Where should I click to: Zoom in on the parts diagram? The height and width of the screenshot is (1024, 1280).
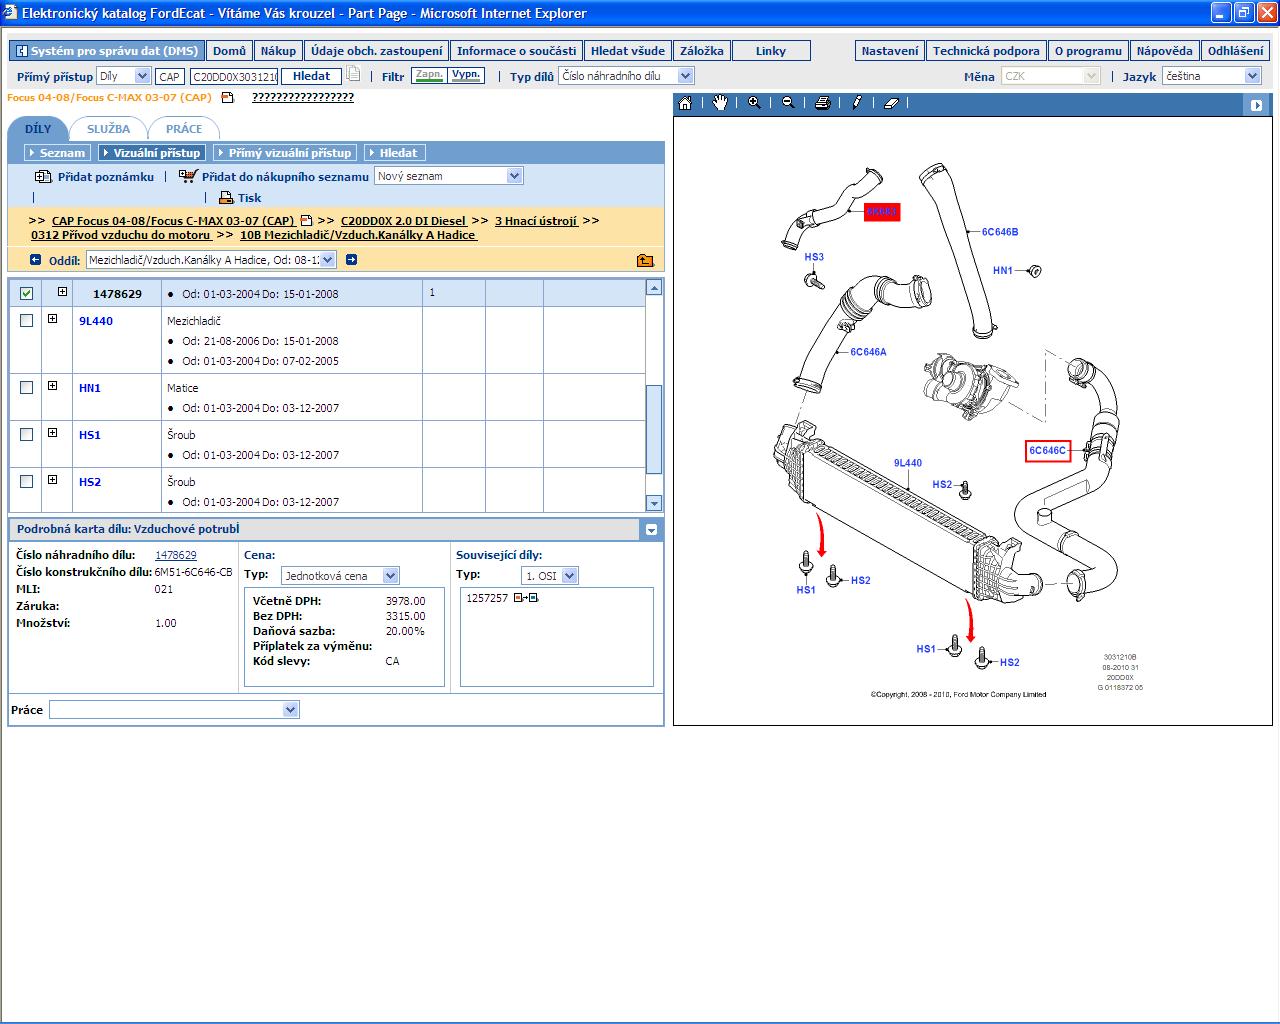(x=754, y=103)
